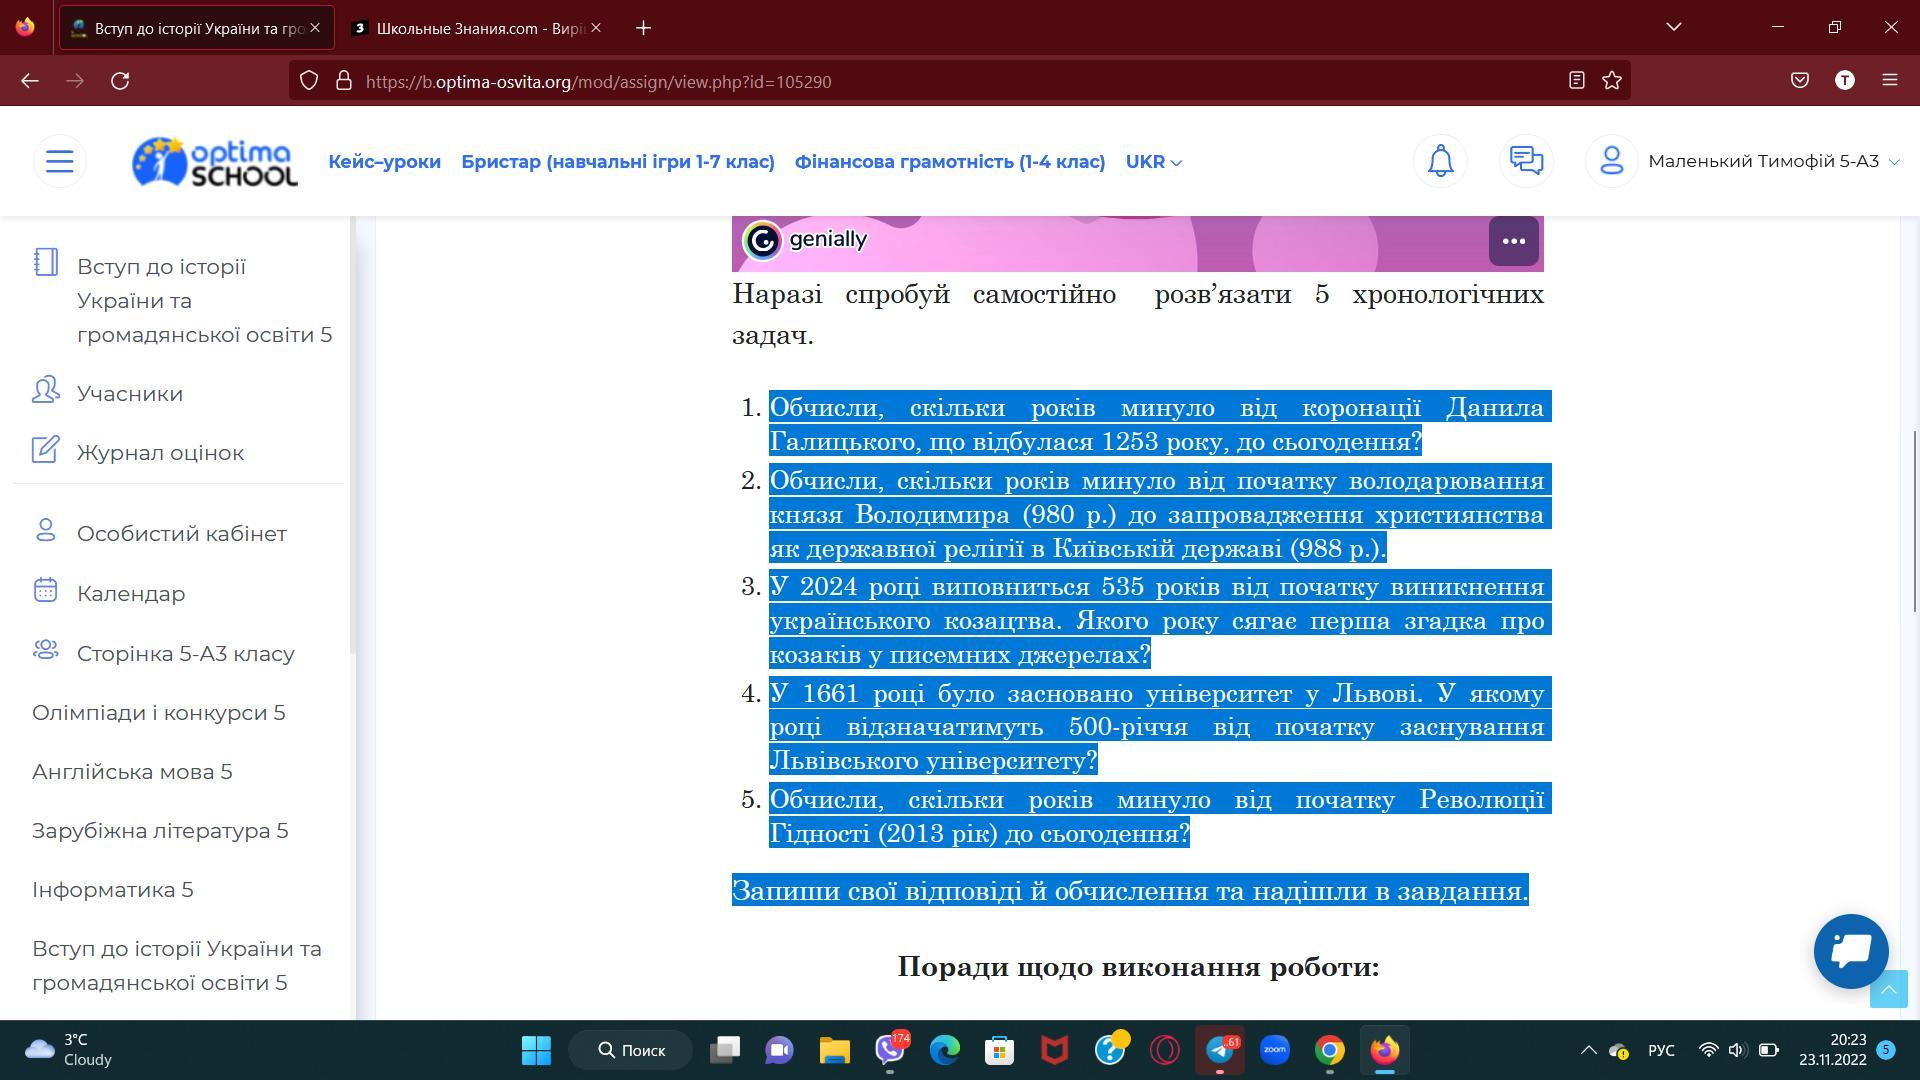Switch to the Школьные Знания.com tab

click(x=470, y=28)
